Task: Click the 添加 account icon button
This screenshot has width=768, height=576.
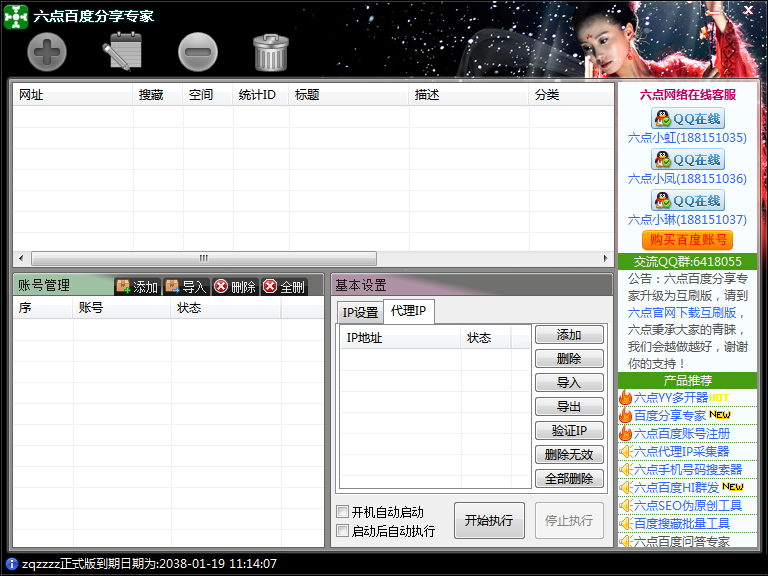Action: point(137,287)
